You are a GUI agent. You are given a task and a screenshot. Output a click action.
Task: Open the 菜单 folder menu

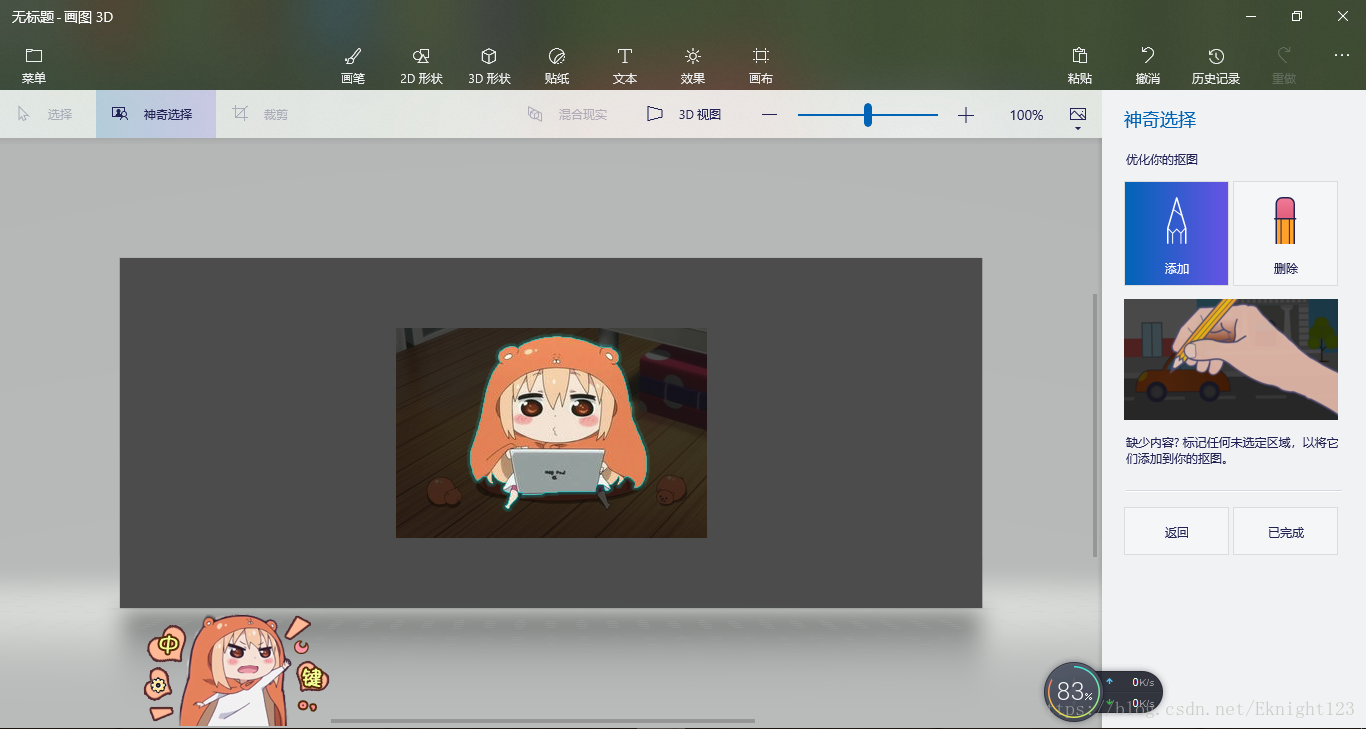[x=34, y=65]
